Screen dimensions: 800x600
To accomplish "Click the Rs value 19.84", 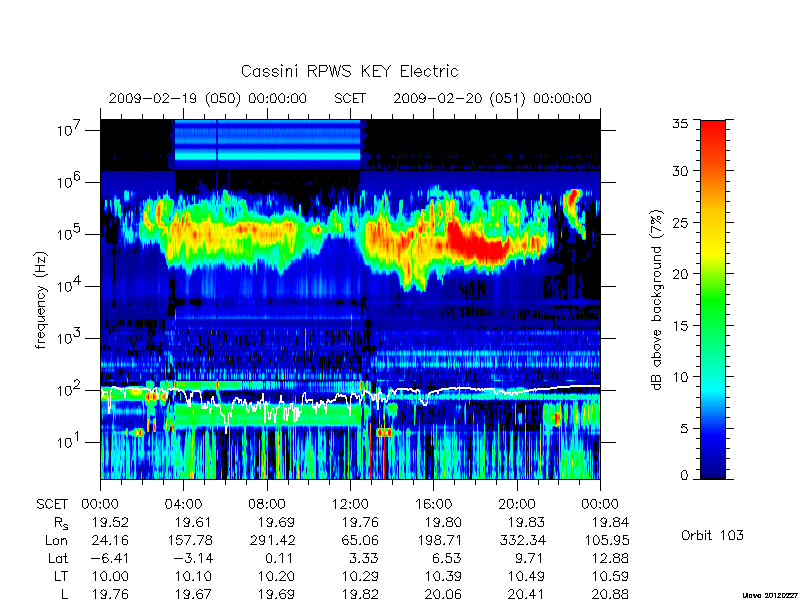I will [610, 522].
